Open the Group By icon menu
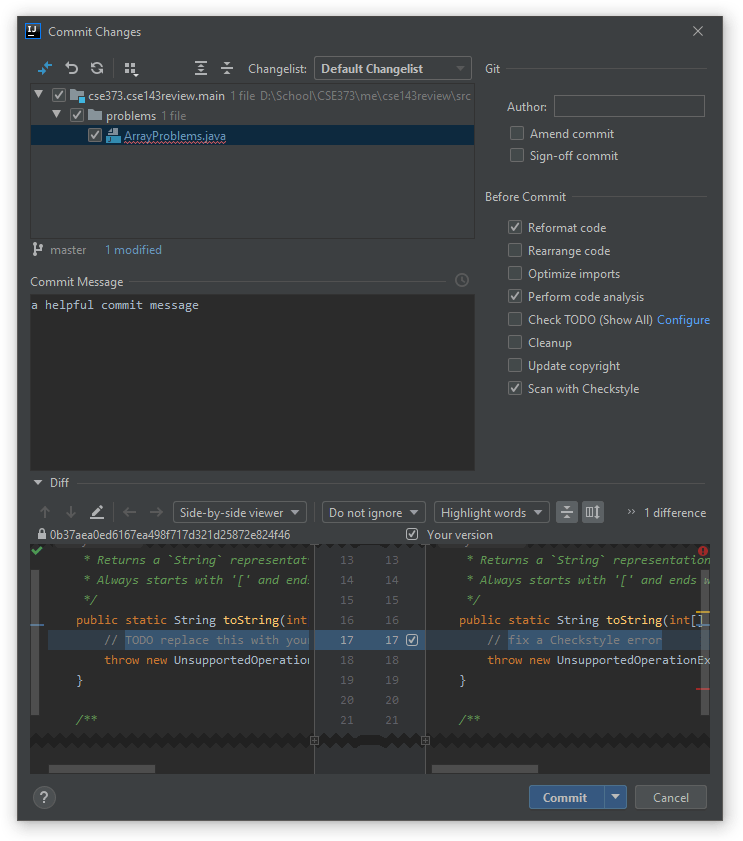 (131, 69)
